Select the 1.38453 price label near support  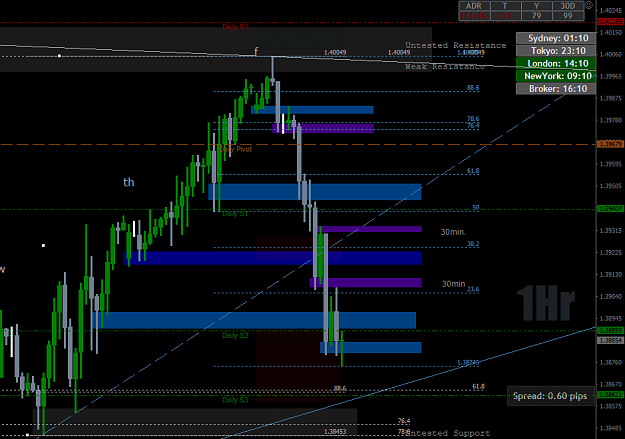[335, 431]
